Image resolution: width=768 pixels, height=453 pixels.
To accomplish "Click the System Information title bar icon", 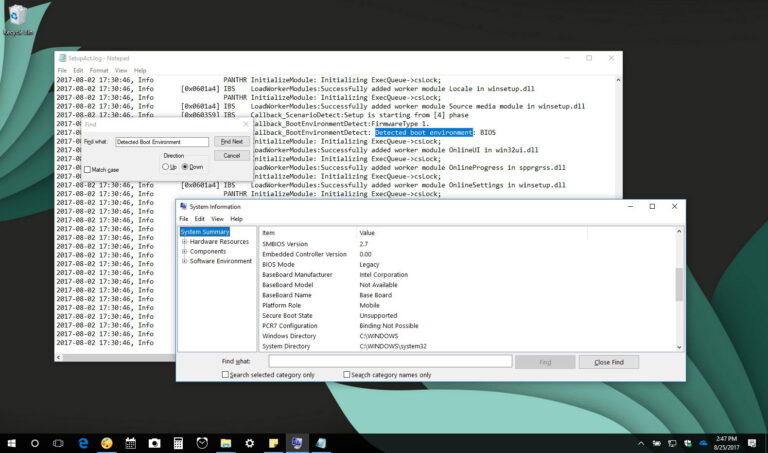I will (x=183, y=207).
